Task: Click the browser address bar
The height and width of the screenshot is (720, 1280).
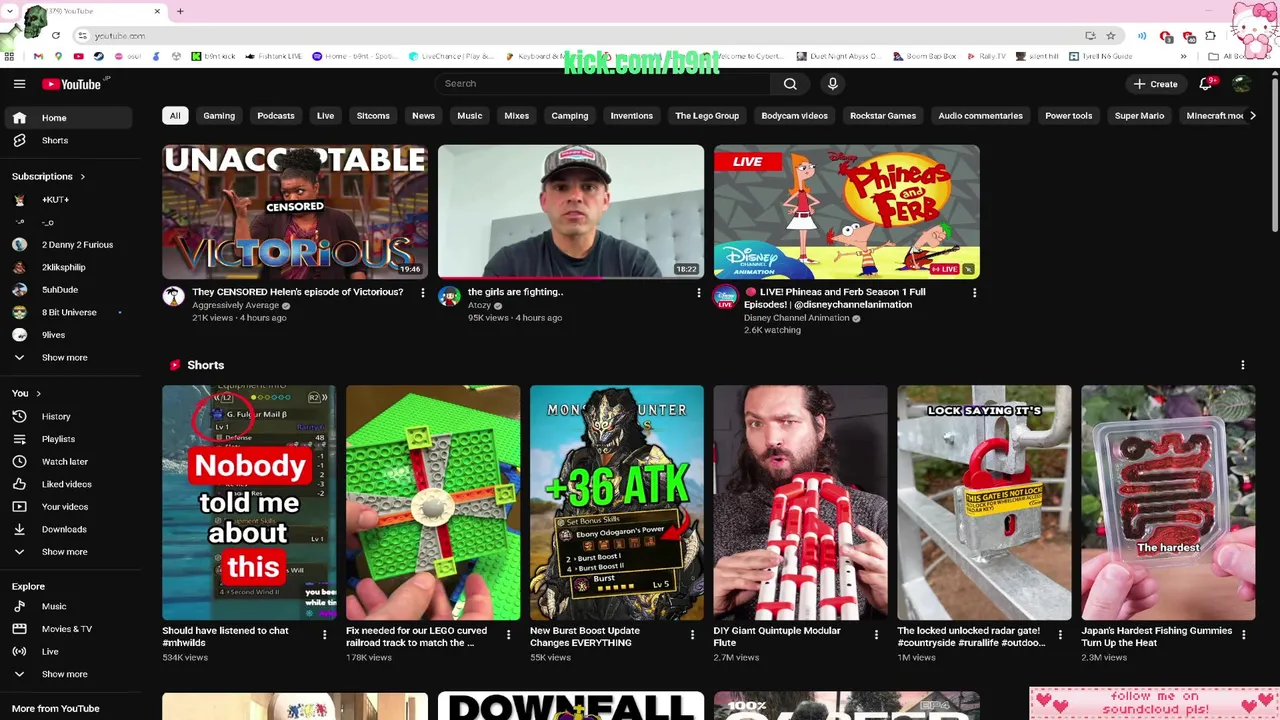Action: click(580, 36)
